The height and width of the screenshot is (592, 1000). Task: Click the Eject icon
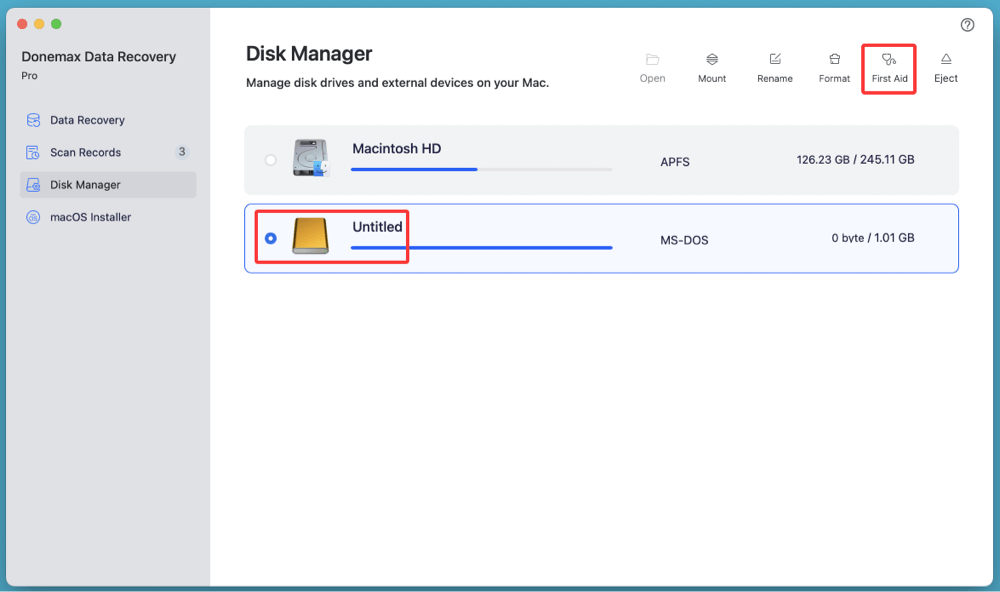click(944, 65)
